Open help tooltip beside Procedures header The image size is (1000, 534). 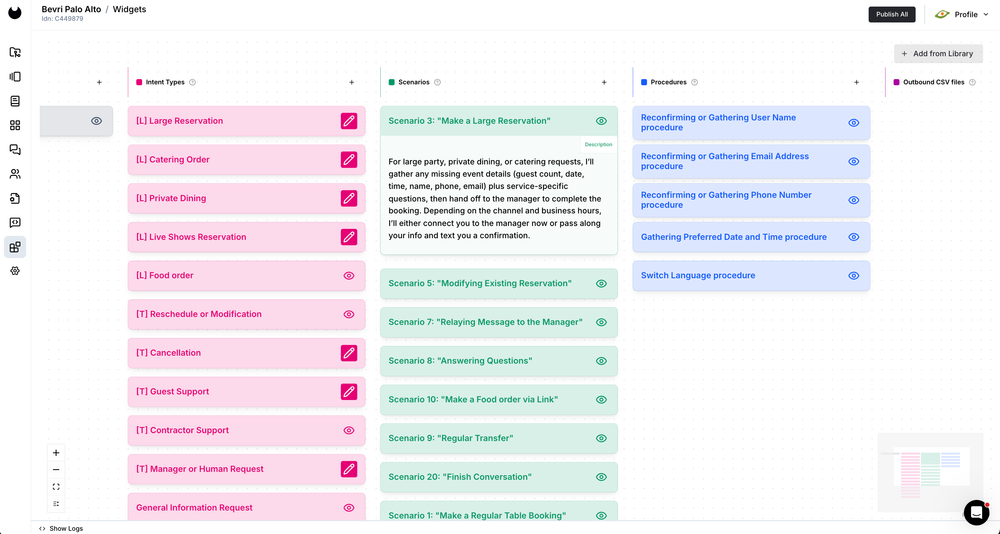click(695, 82)
